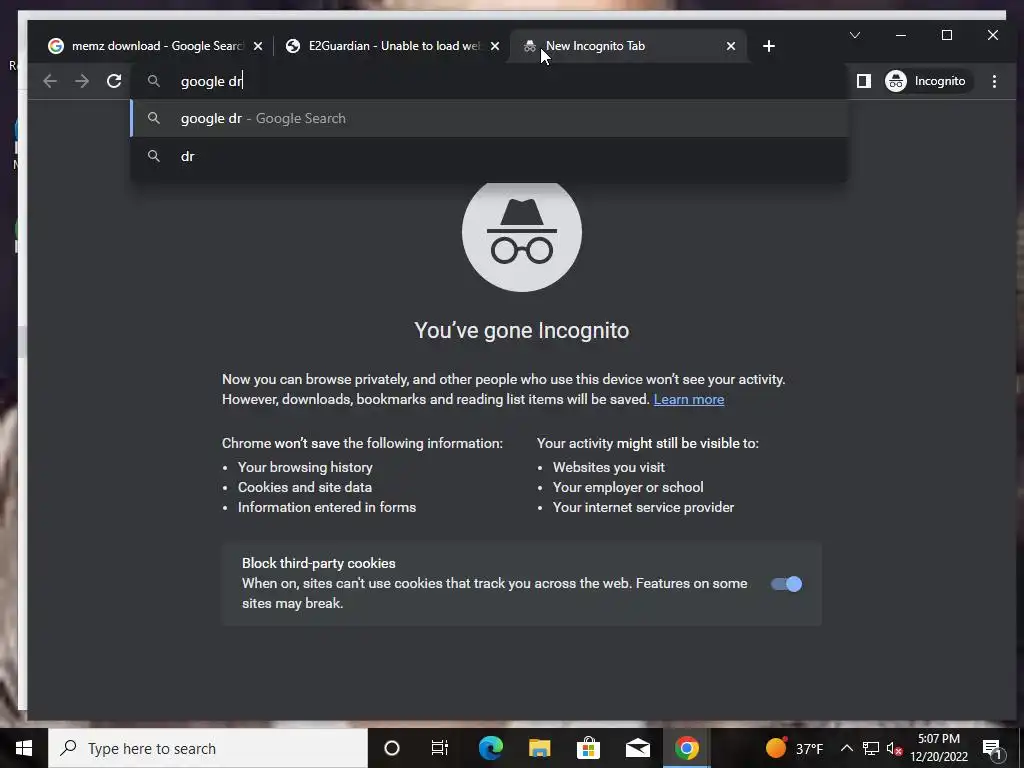The image size is (1024, 768).
Task: Open the weather widget showing 37°F
Action: click(x=793, y=748)
